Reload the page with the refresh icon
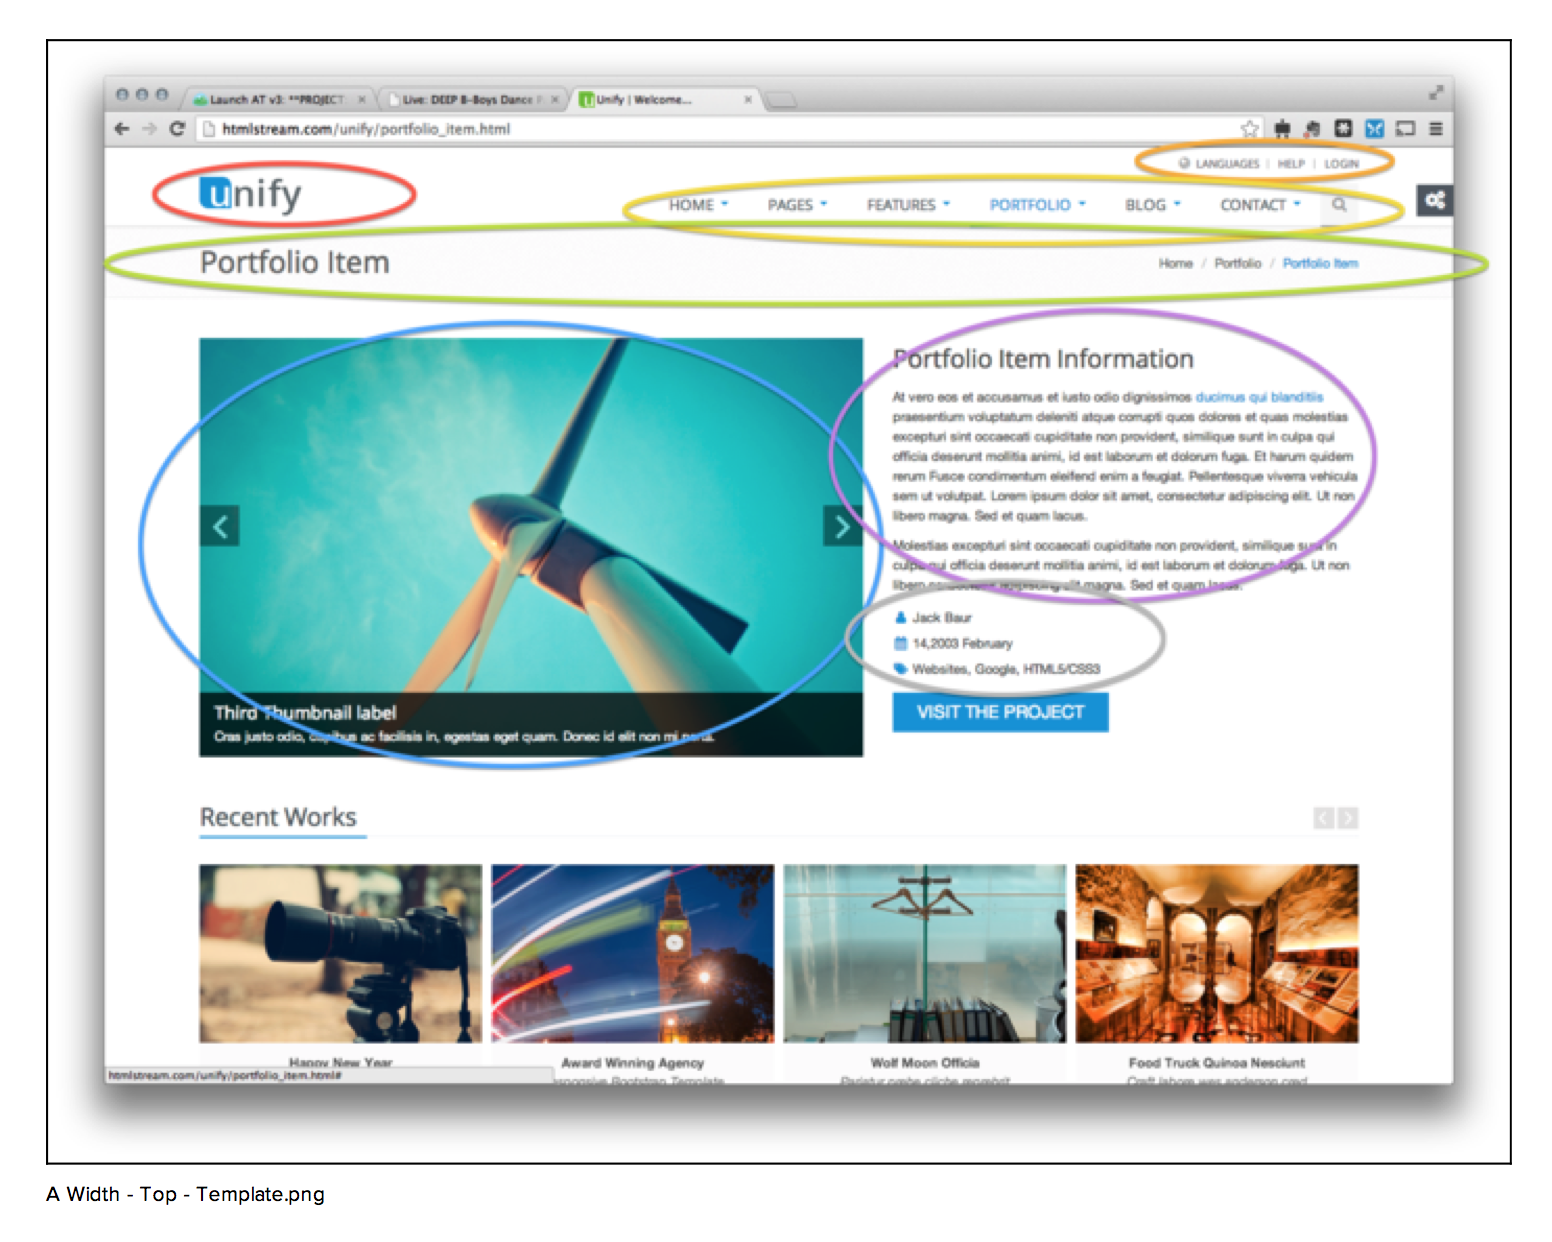 [x=177, y=129]
